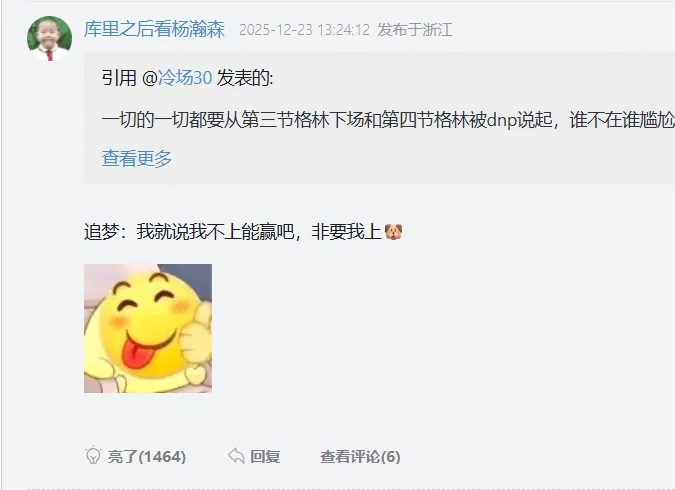
Task: Click the quoted line starting 一切的一切
Action: pyautogui.click(x=388, y=120)
